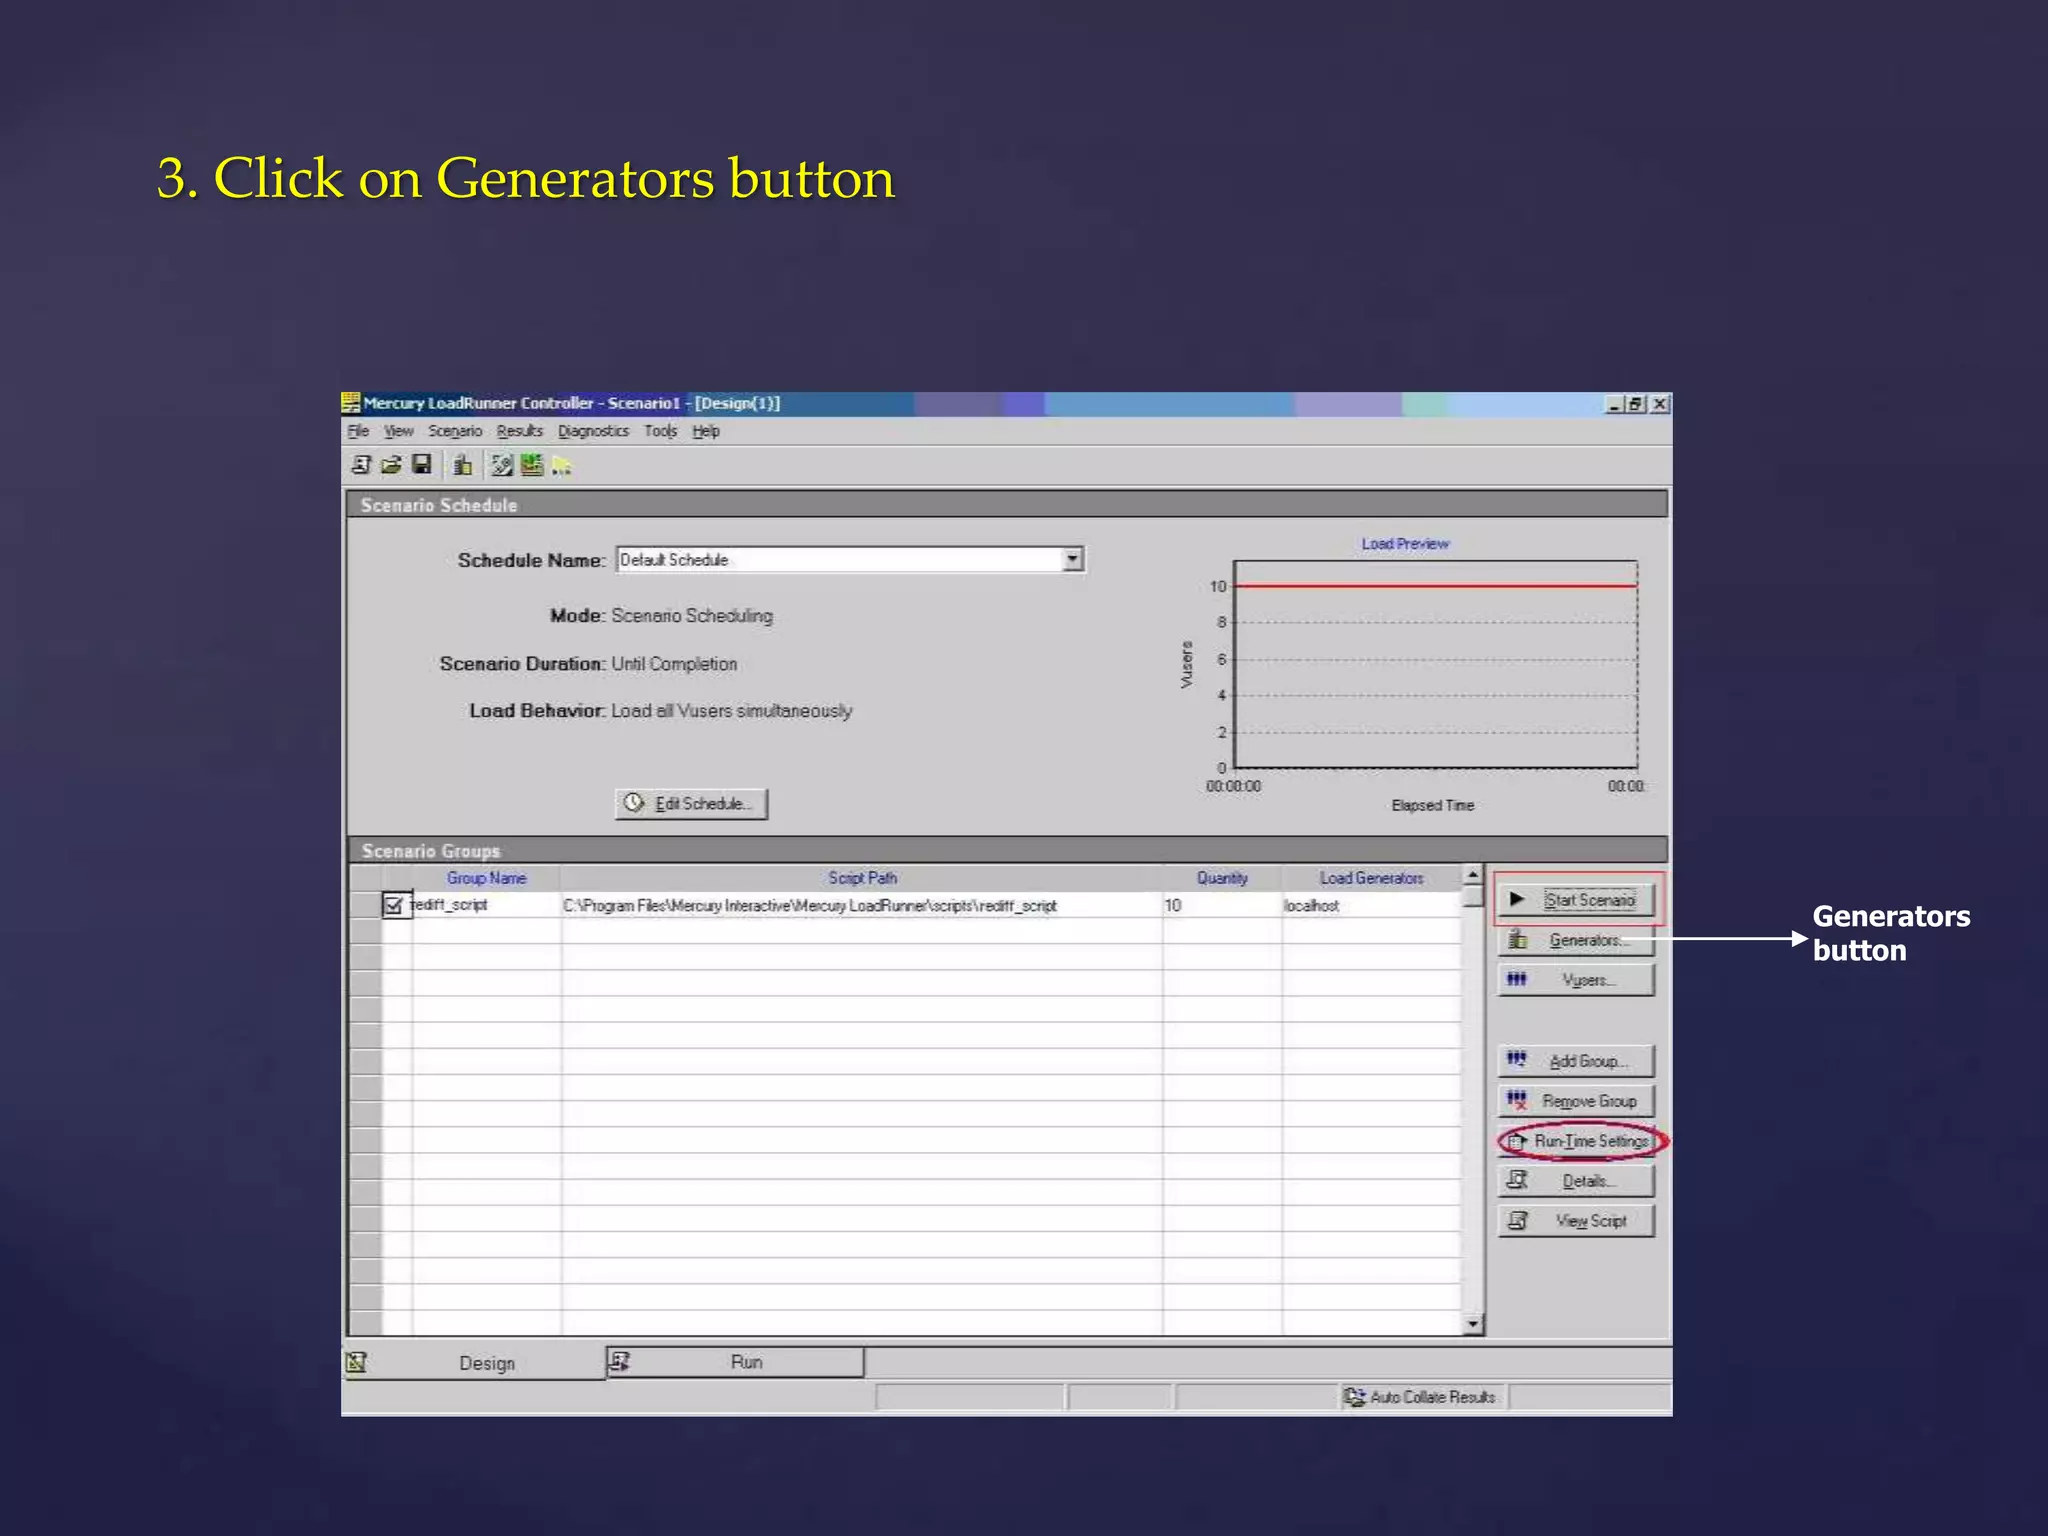Click the Script Path column header

862,878
